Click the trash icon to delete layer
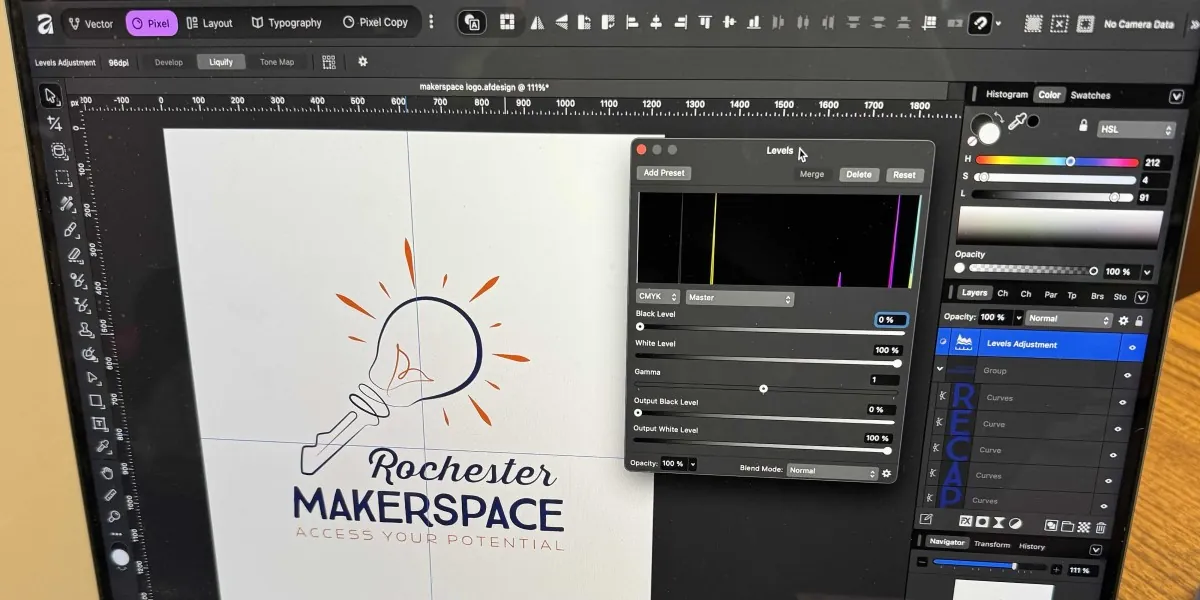The image size is (1200, 600). click(1101, 526)
